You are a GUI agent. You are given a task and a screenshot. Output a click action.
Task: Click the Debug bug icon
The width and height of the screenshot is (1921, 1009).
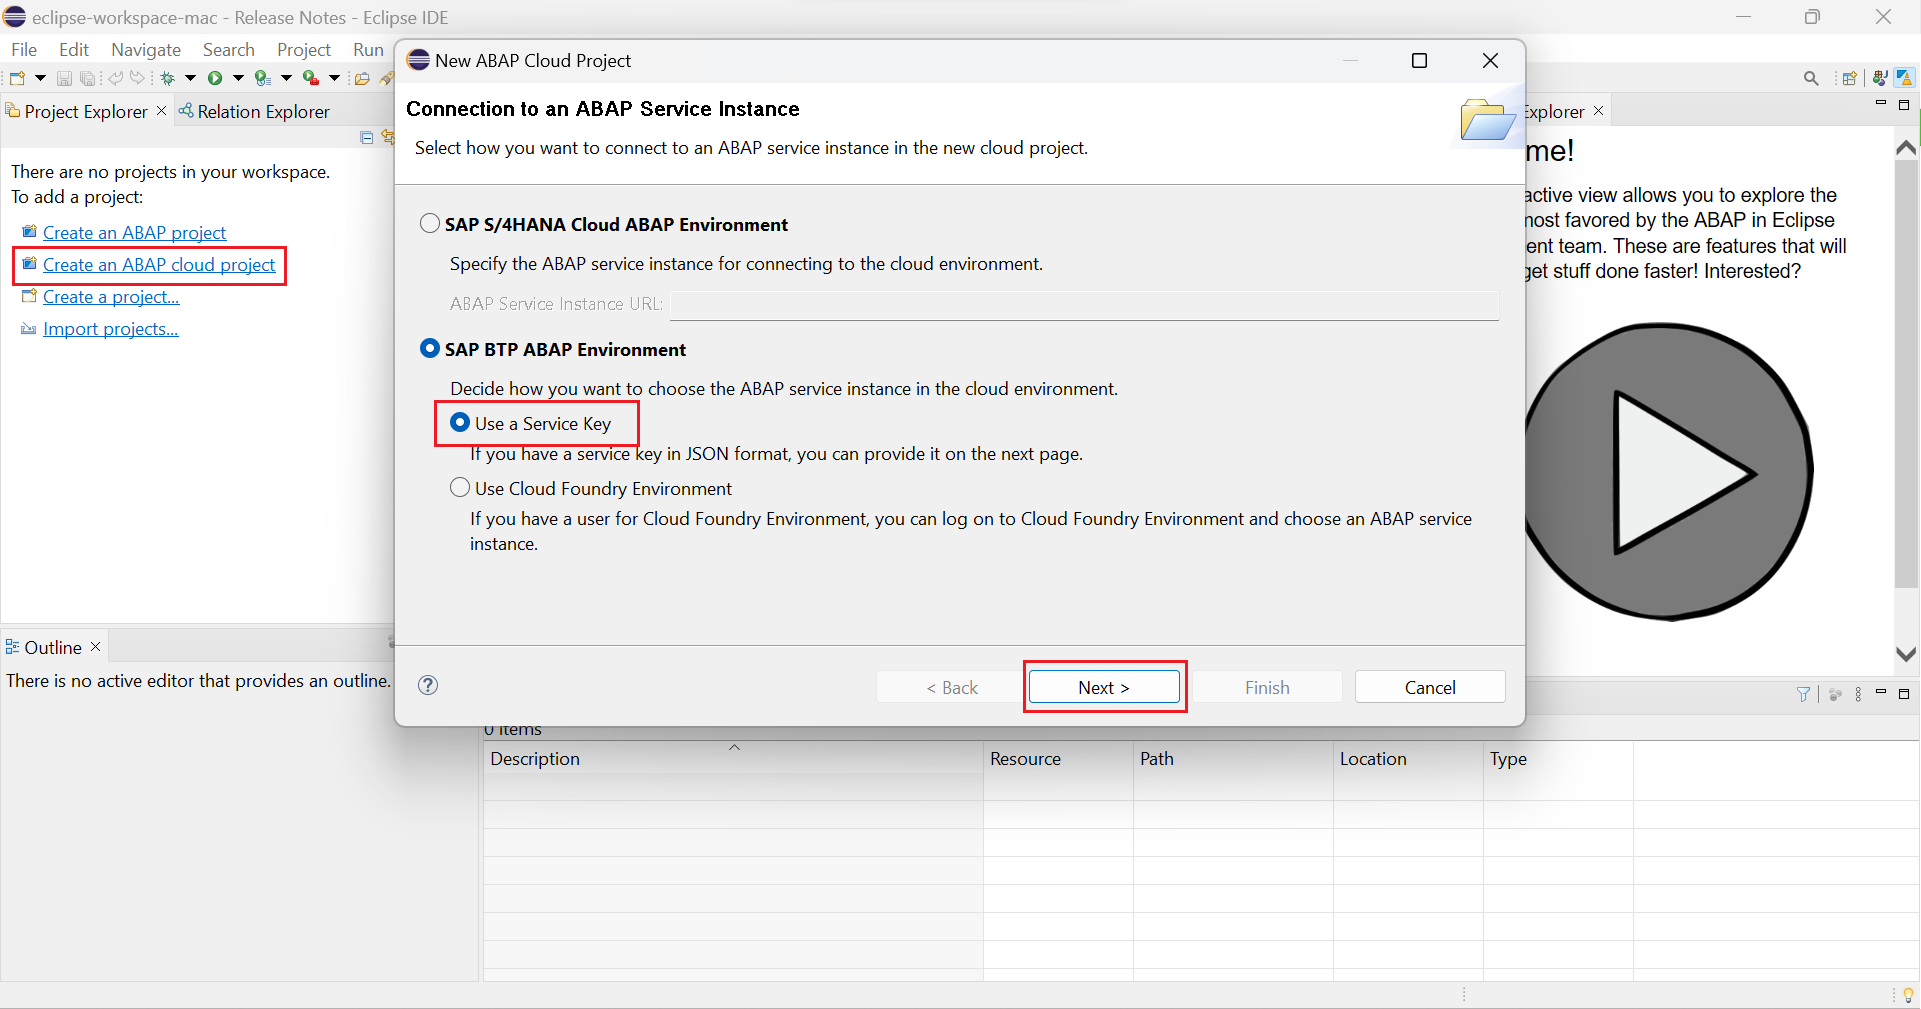[x=167, y=78]
